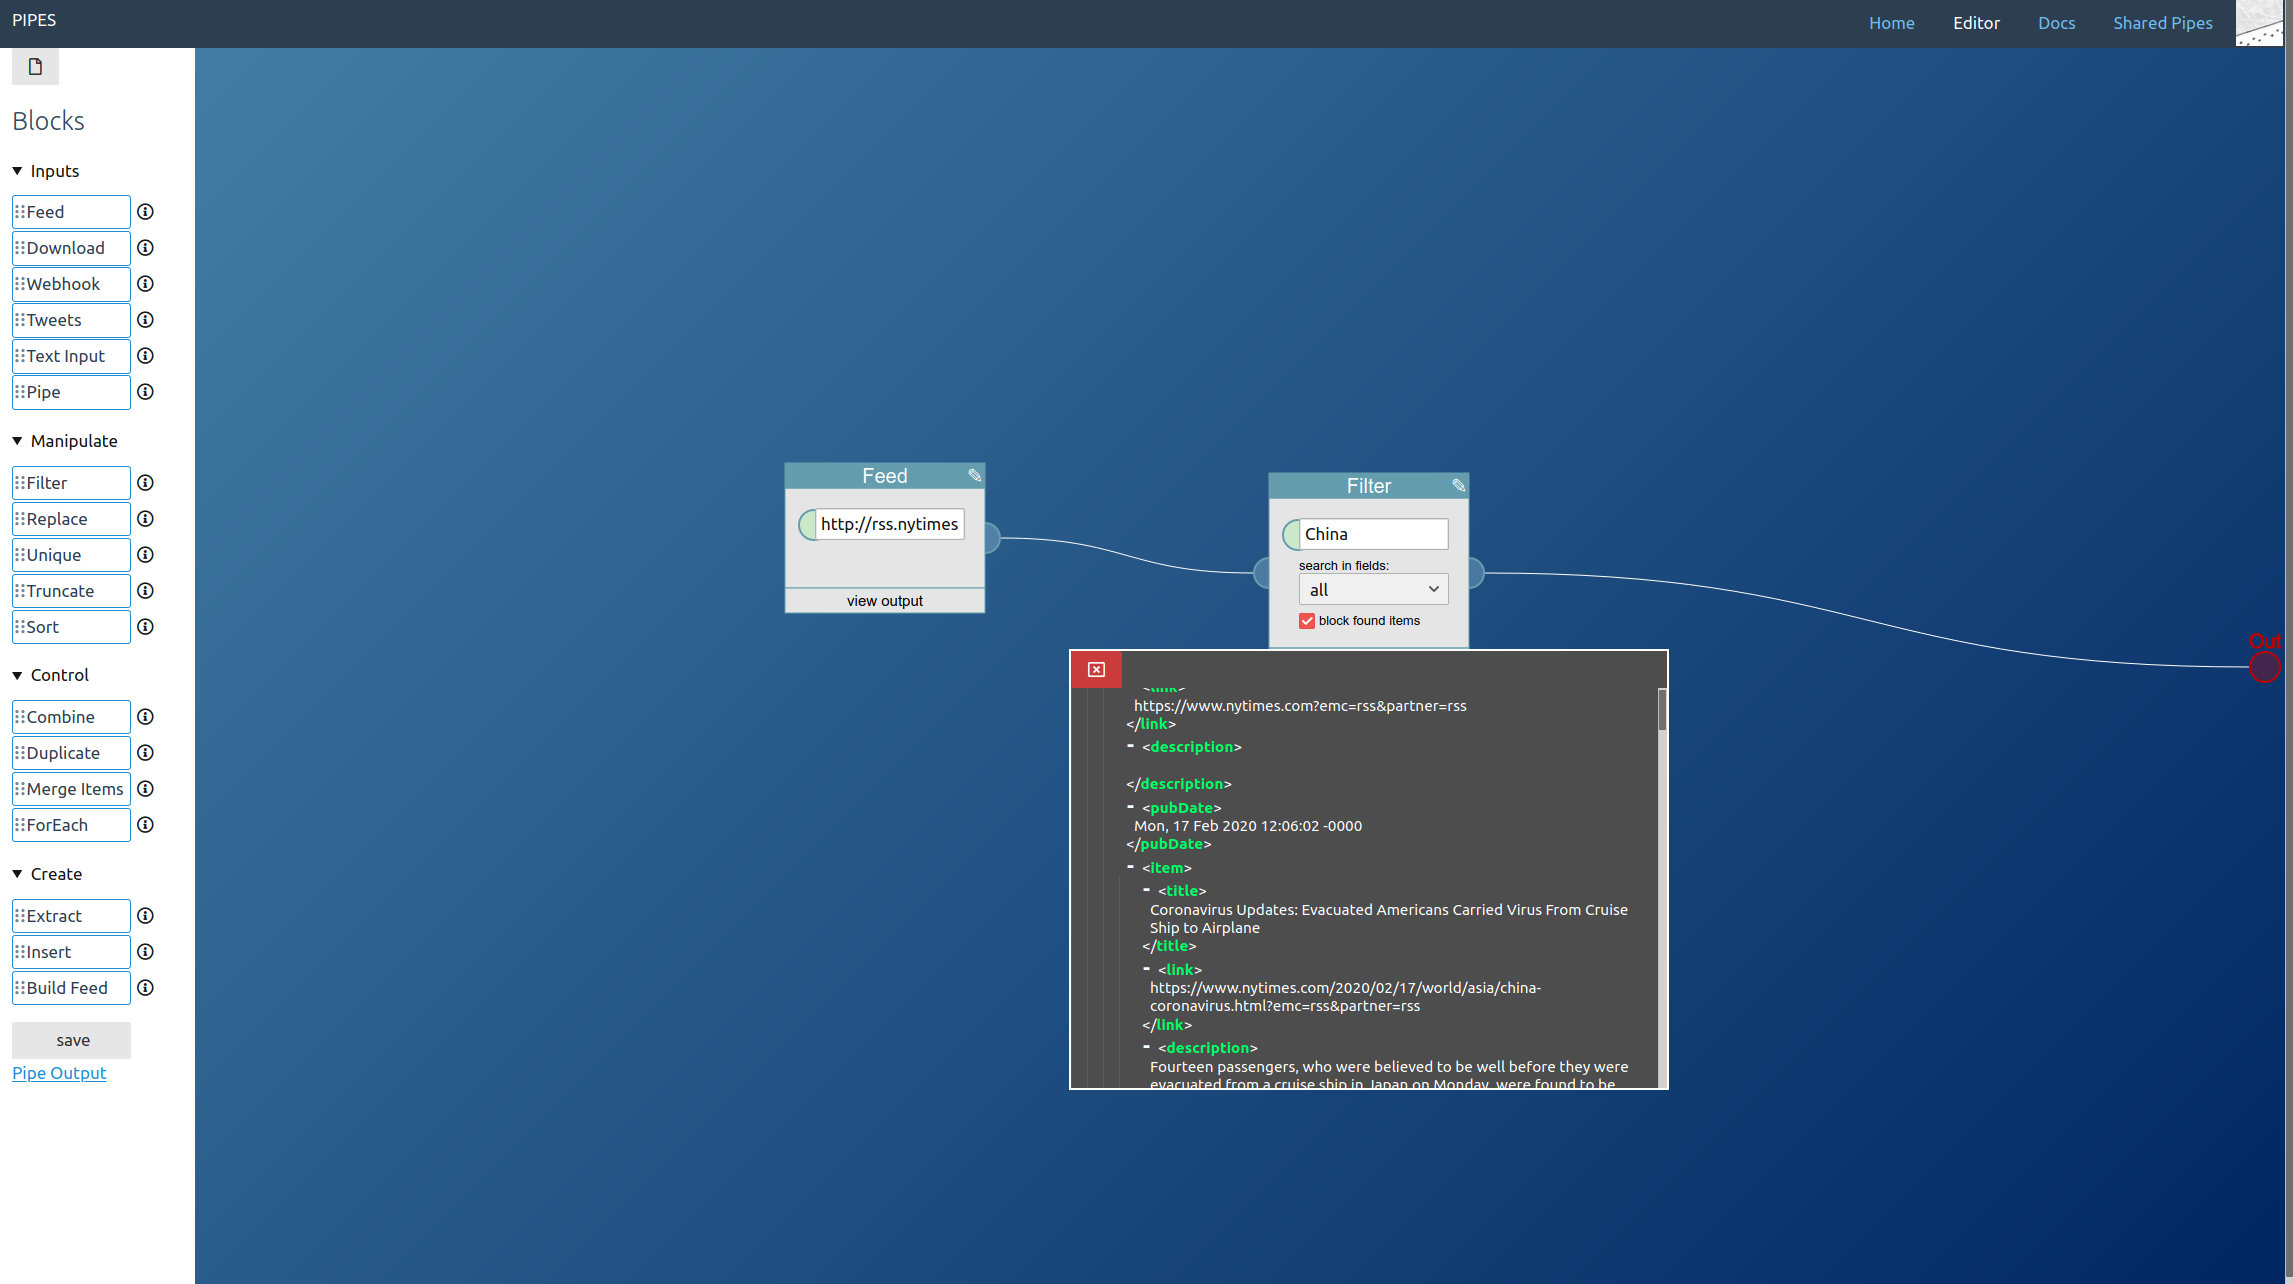This screenshot has height=1284, width=2294.
Task: Select the Merge Items block in sidebar
Action: click(x=71, y=789)
